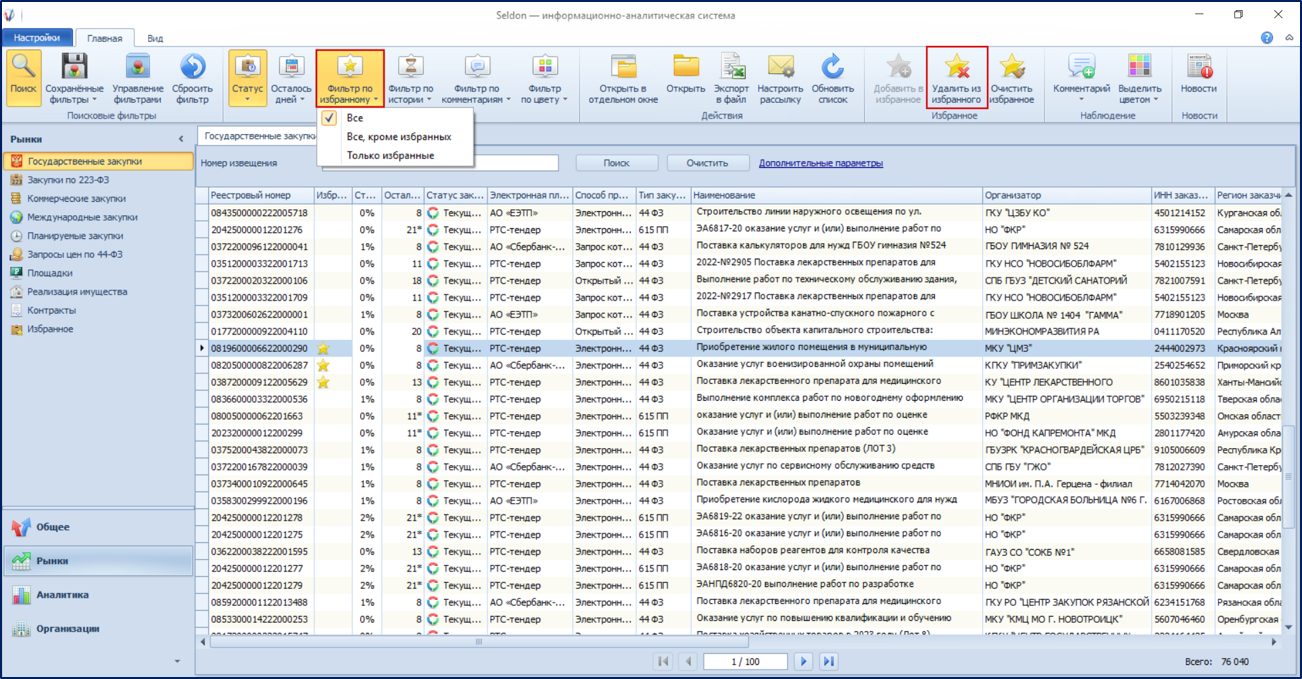
Task: Sort by Реестровый номер column header
Action: pyautogui.click(x=260, y=195)
